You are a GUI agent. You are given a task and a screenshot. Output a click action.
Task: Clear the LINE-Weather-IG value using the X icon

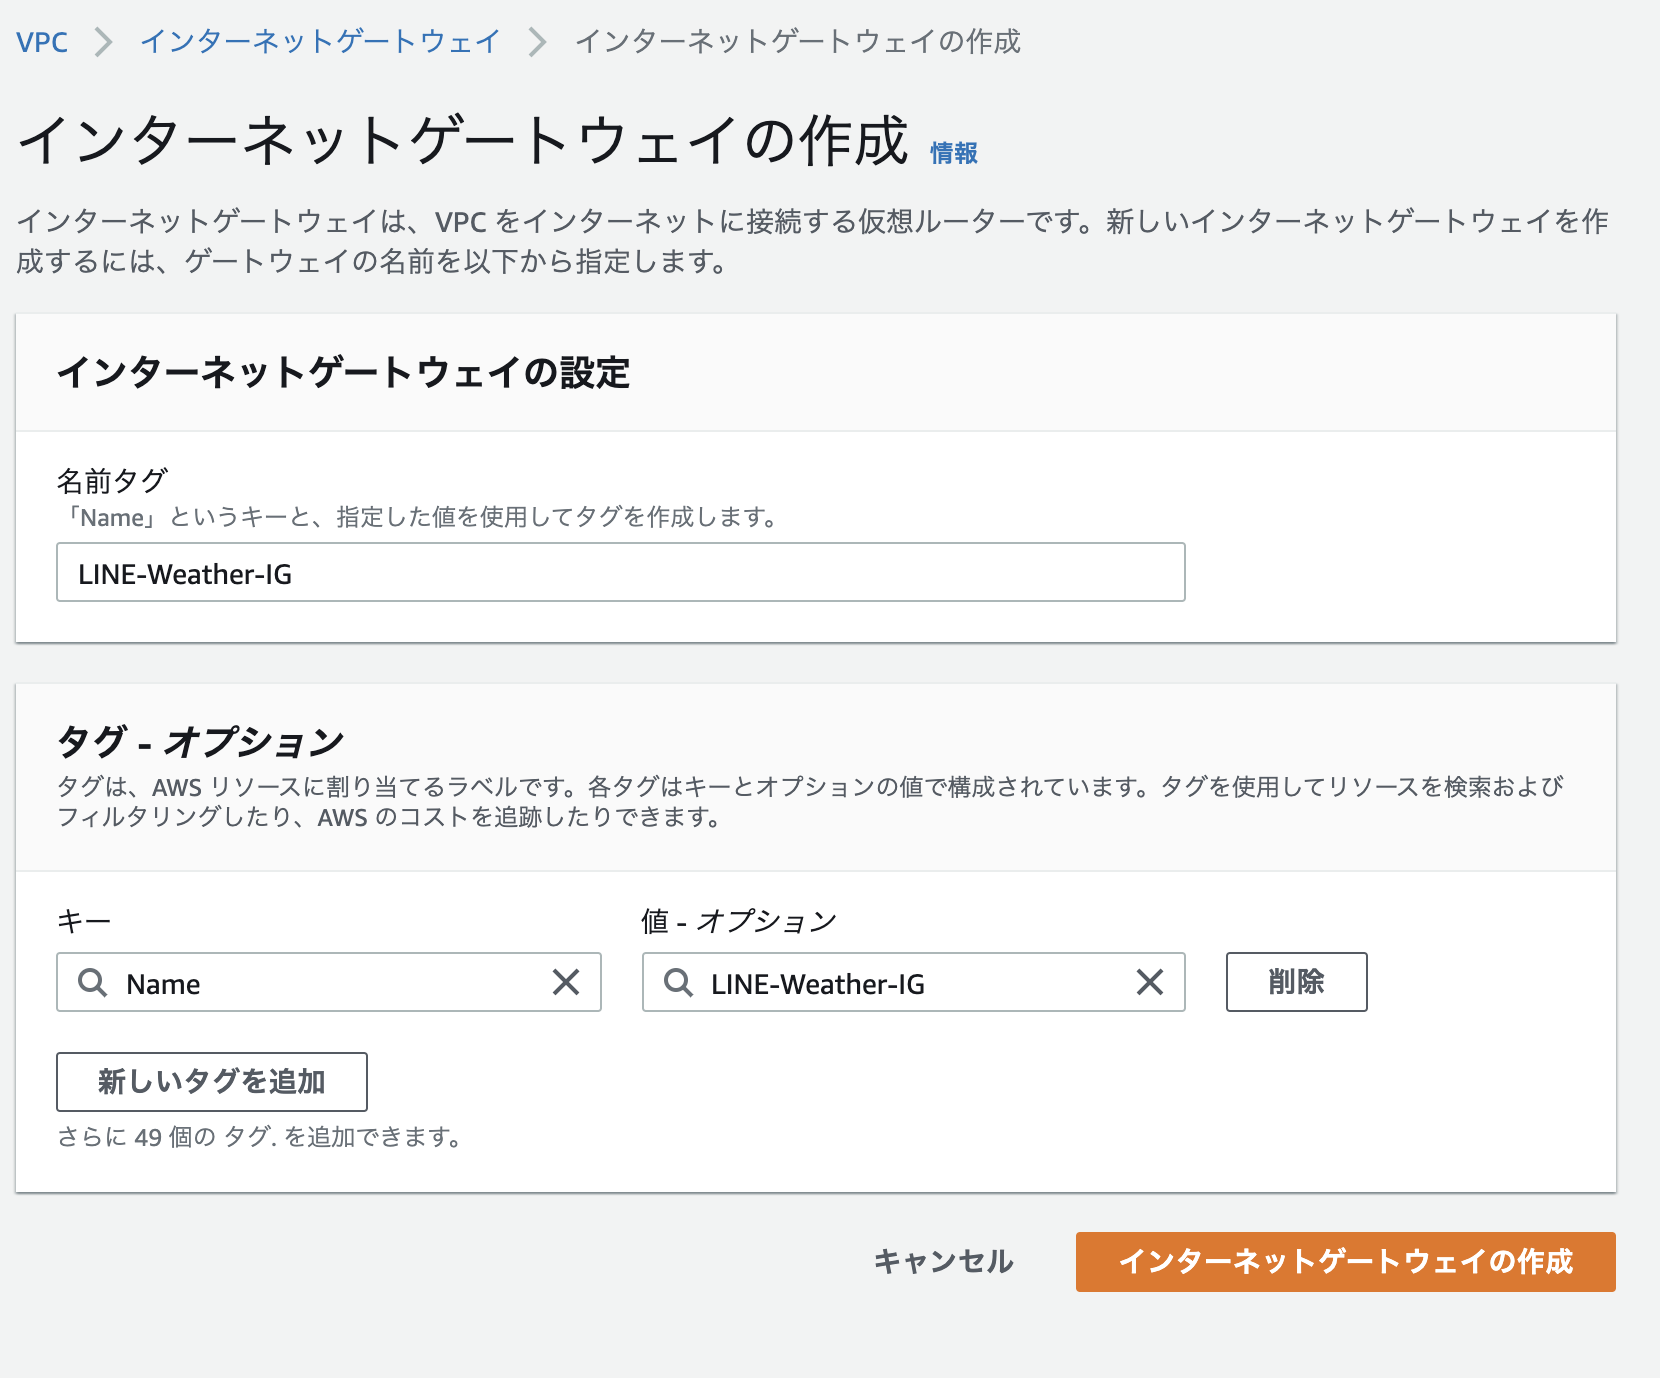point(1150,983)
